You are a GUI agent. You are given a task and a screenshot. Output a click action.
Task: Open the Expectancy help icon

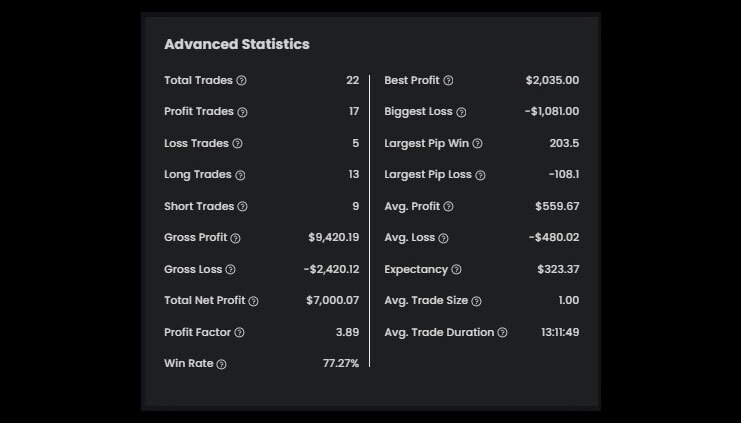tap(456, 270)
